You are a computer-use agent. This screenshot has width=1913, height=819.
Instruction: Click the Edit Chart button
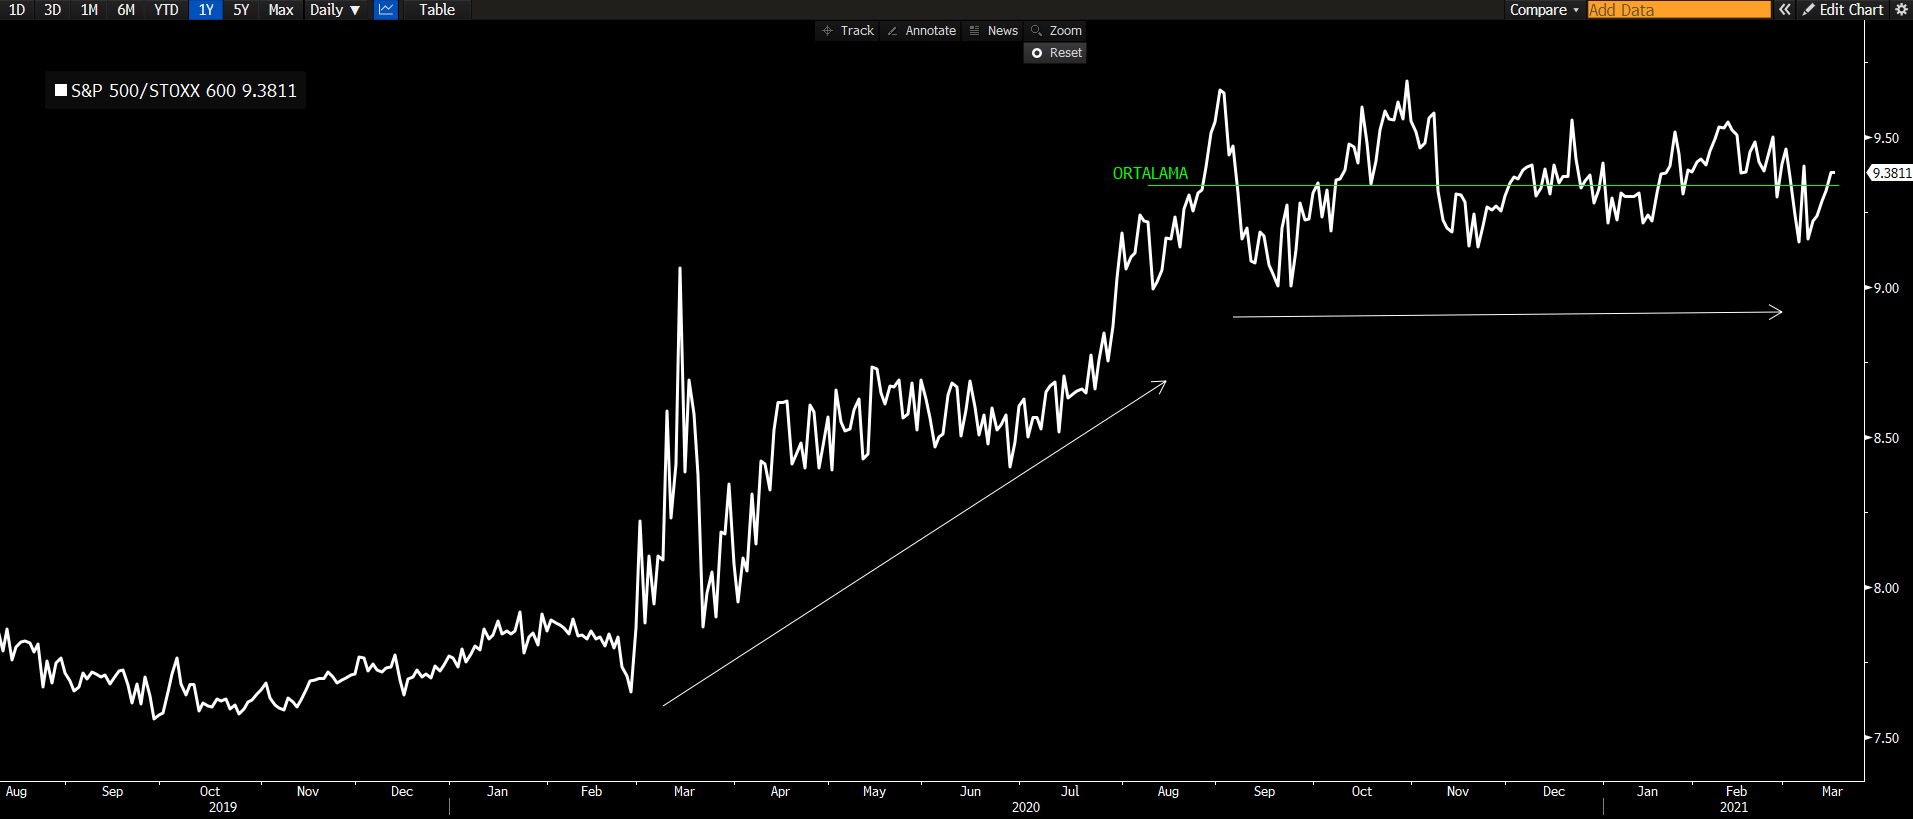coord(1843,10)
